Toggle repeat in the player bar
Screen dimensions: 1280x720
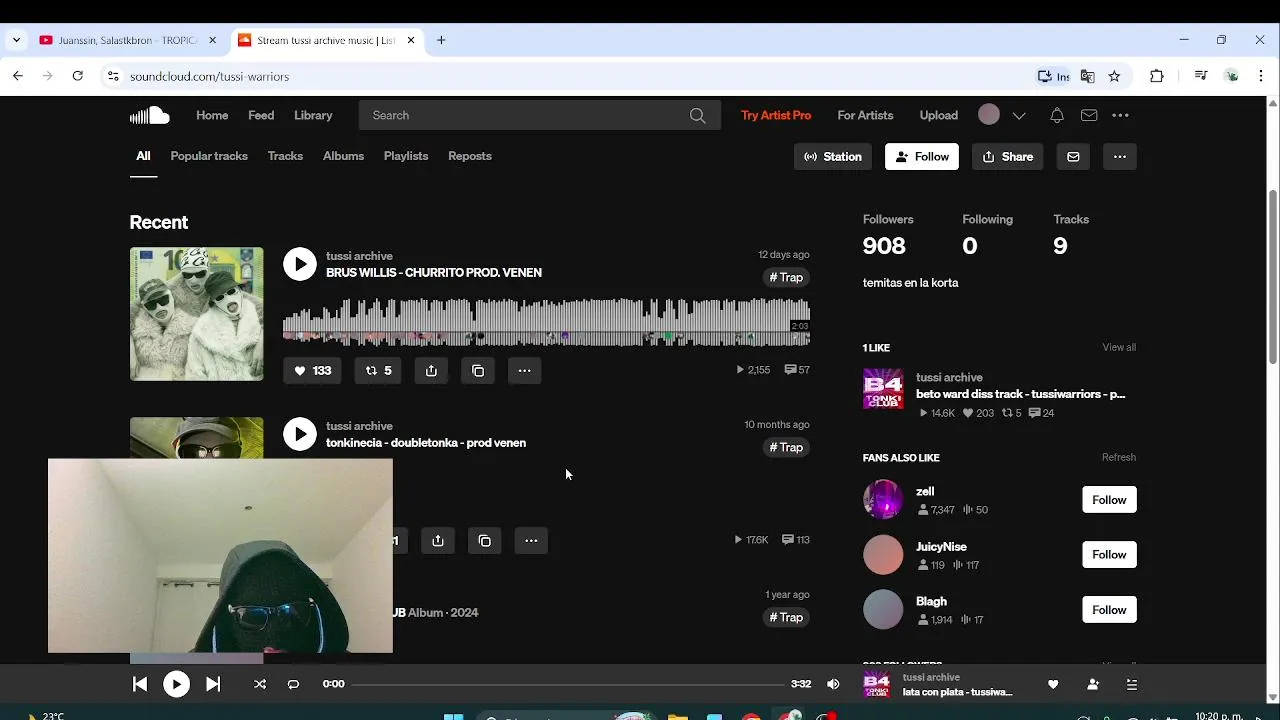[293, 684]
